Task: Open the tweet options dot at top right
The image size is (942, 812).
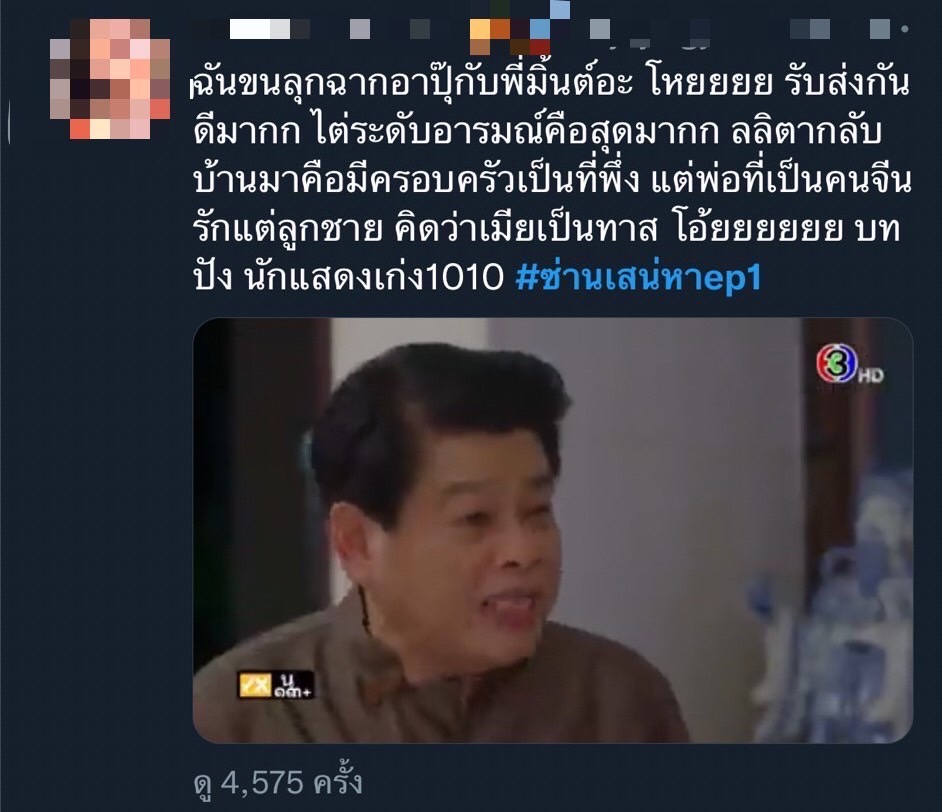Action: (x=905, y=29)
